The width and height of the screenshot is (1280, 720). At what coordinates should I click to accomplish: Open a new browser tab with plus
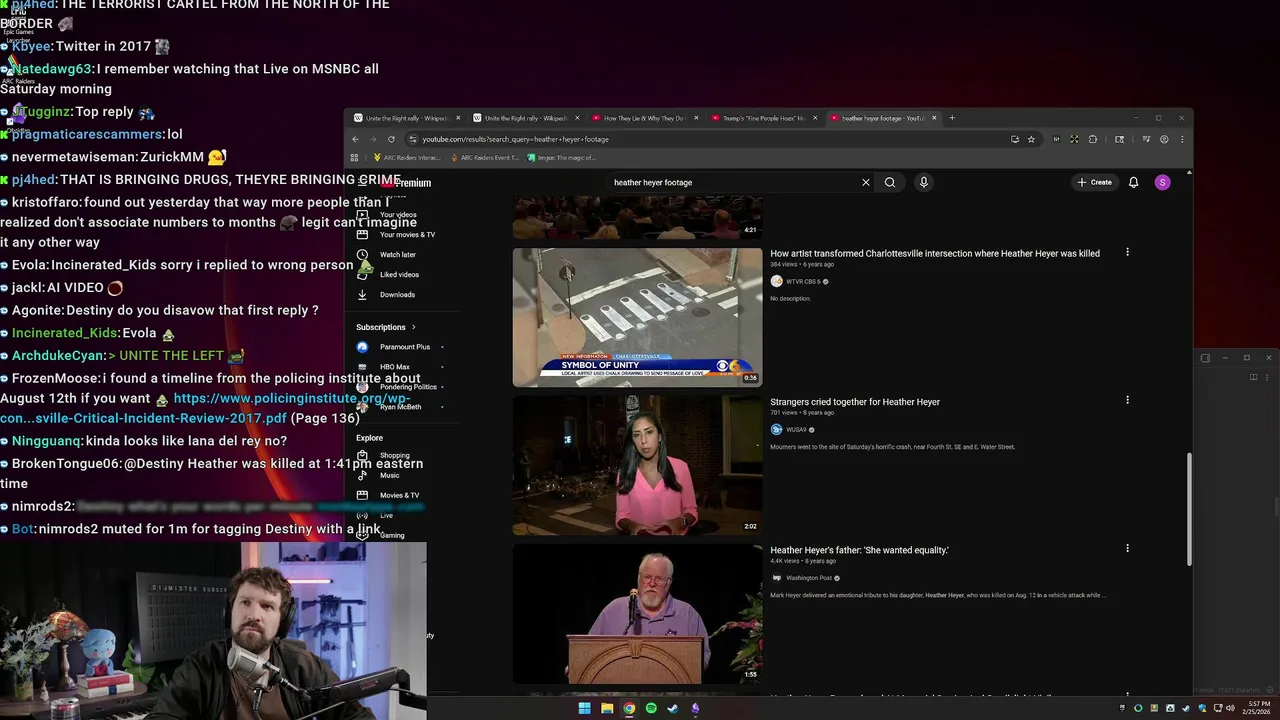(952, 118)
